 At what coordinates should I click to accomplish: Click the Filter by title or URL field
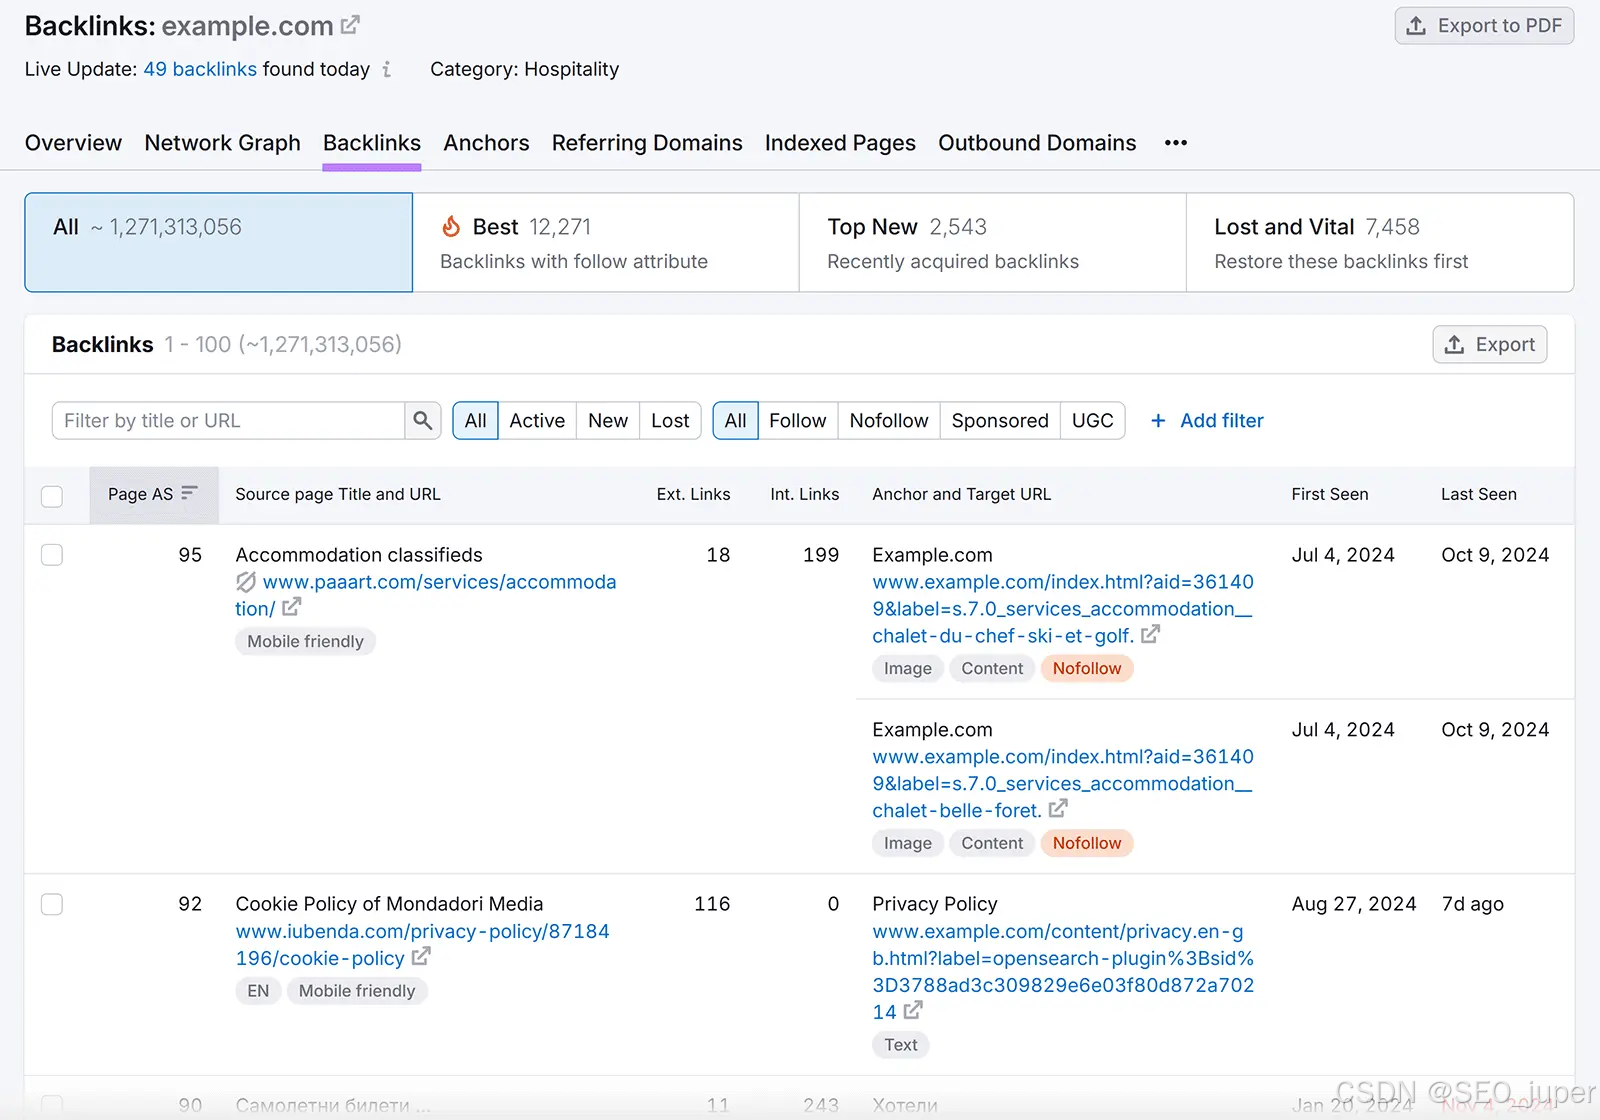pos(229,421)
